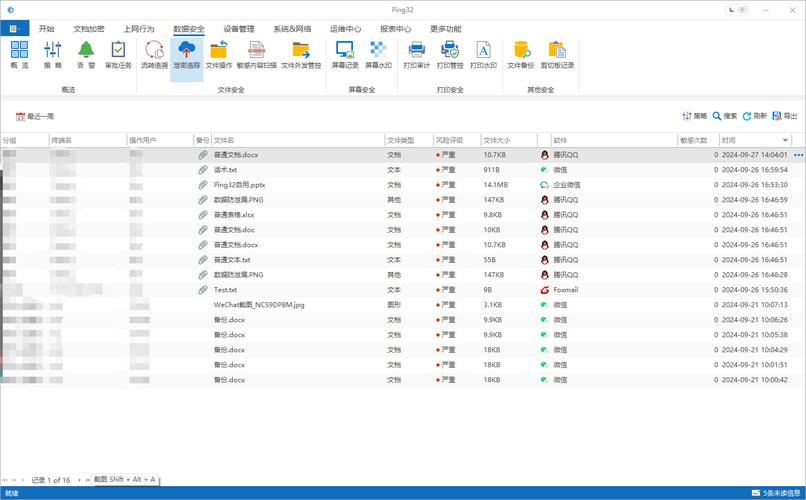Select the 泄密追踪 cloud upload icon
This screenshot has height=500, width=806.
point(187,49)
